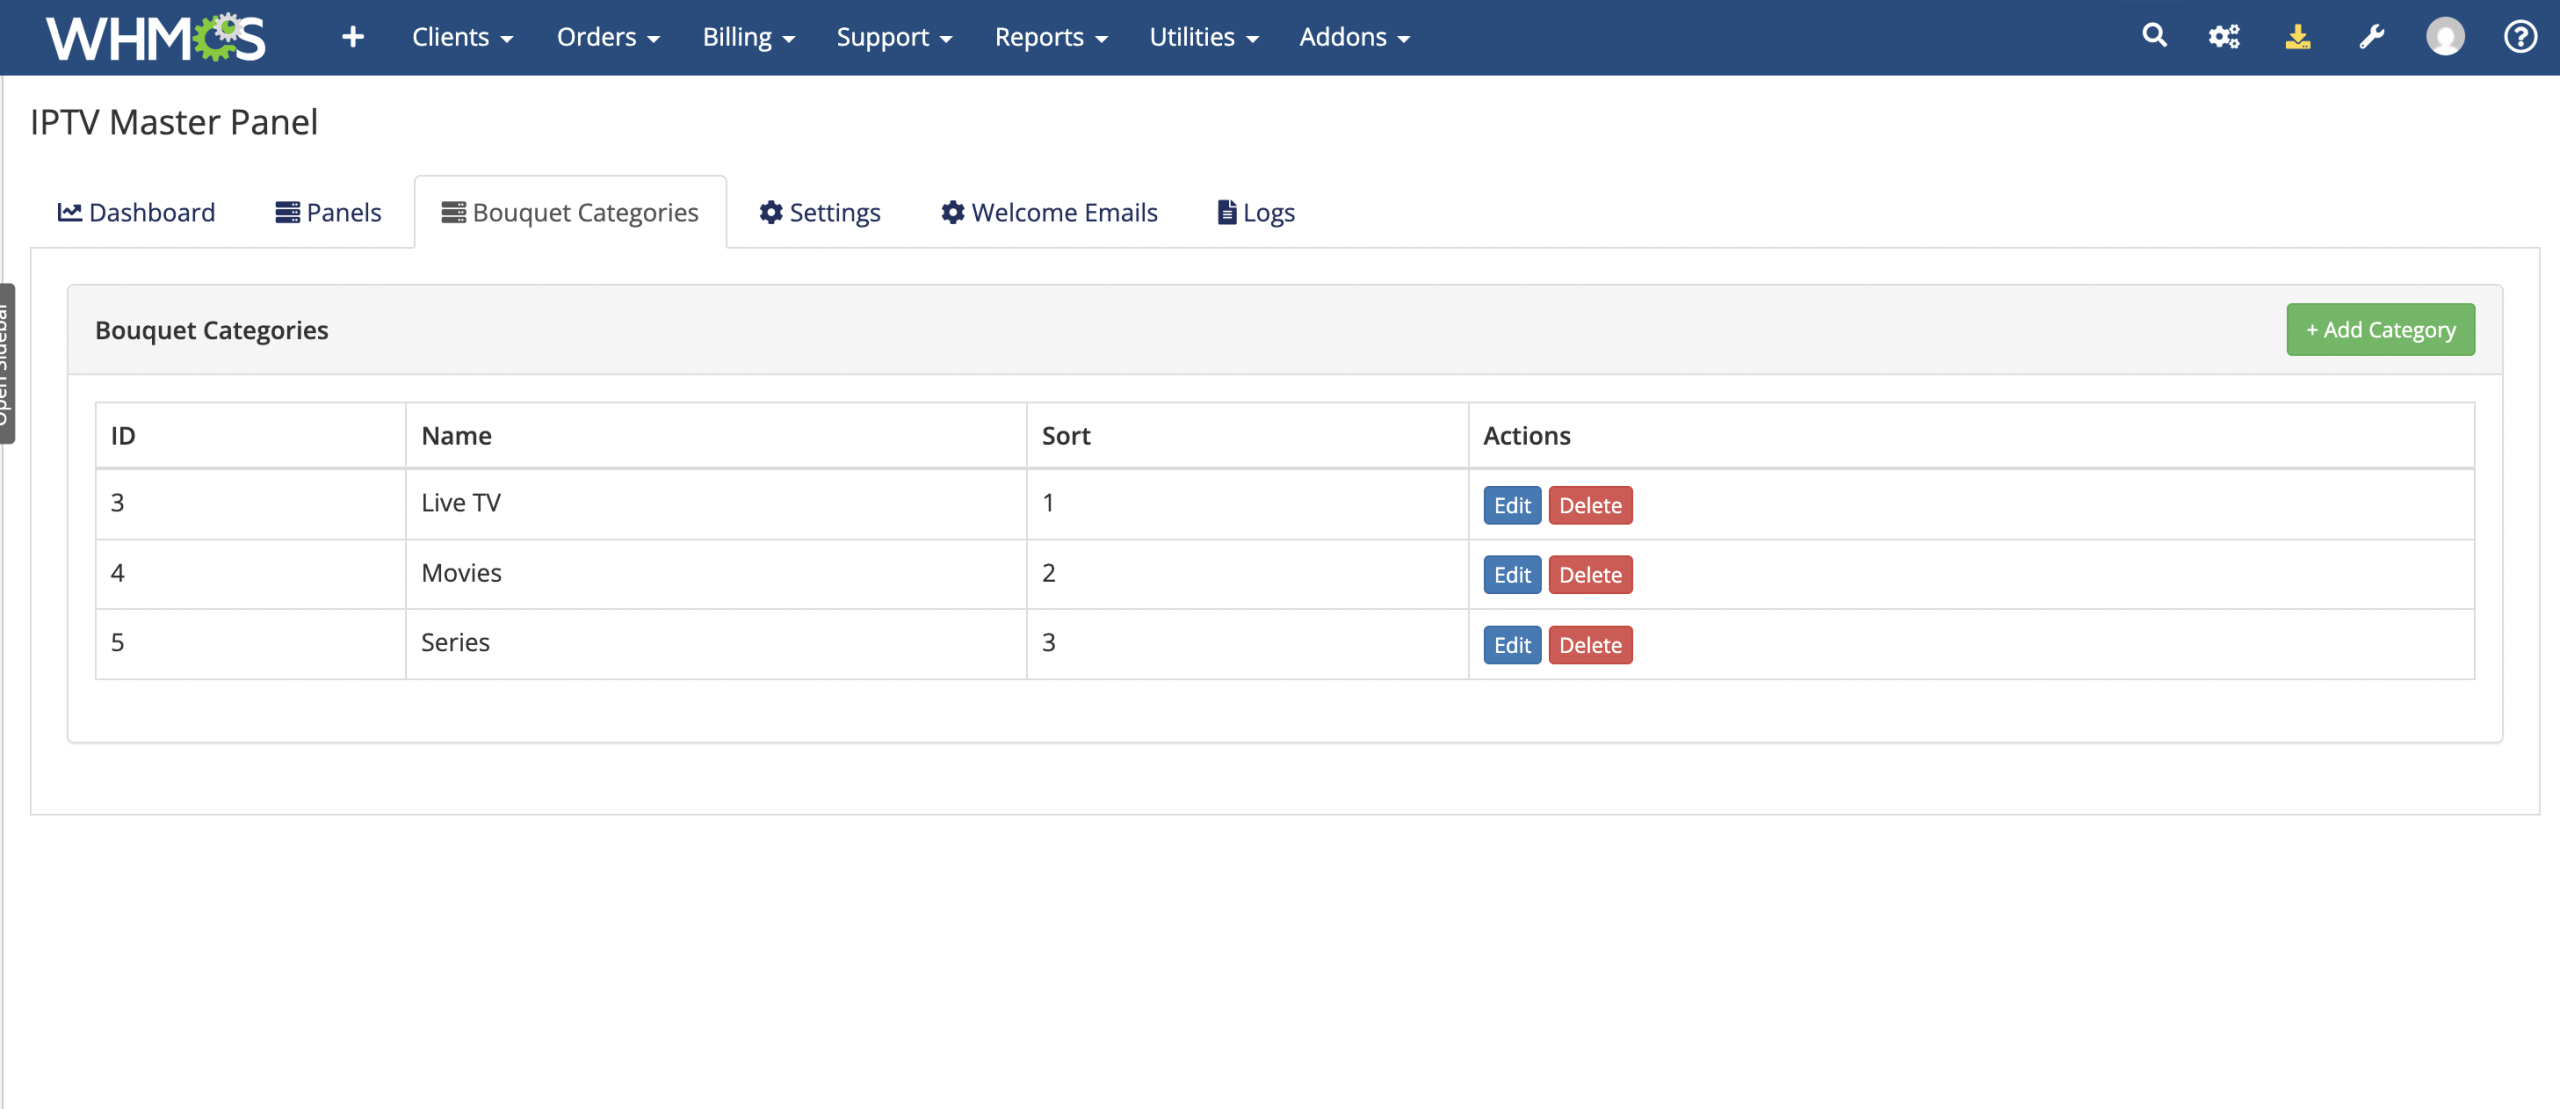Expand the Orders dropdown menu

[608, 37]
